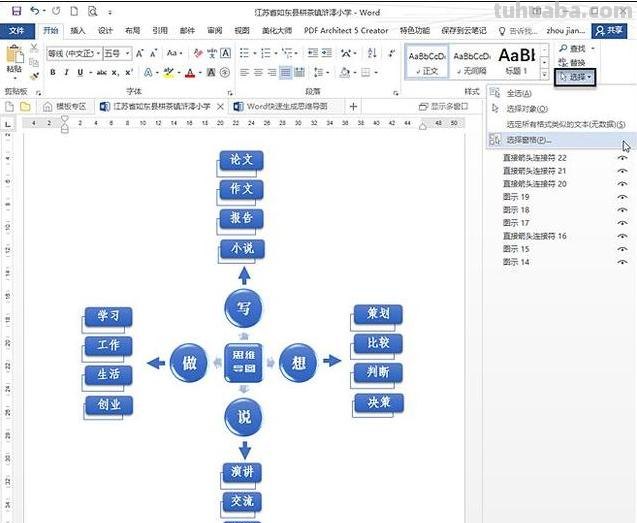This screenshot has width=637, height=523.
Task: Click the Share button
Action: [609, 30]
